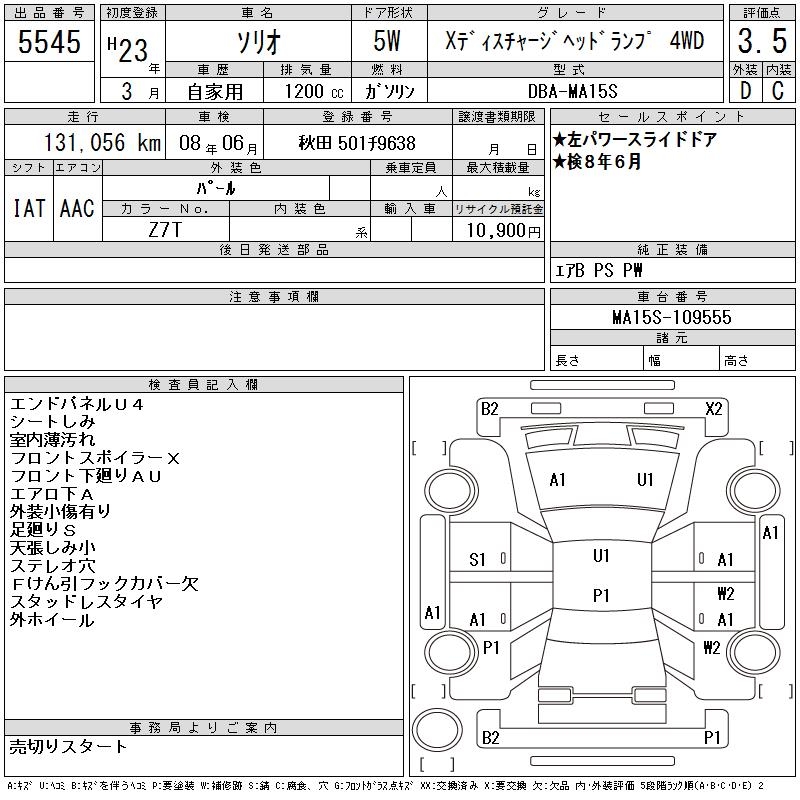The height and width of the screenshot is (800, 800).
Task: Click the interior grade C
Action: [778, 91]
